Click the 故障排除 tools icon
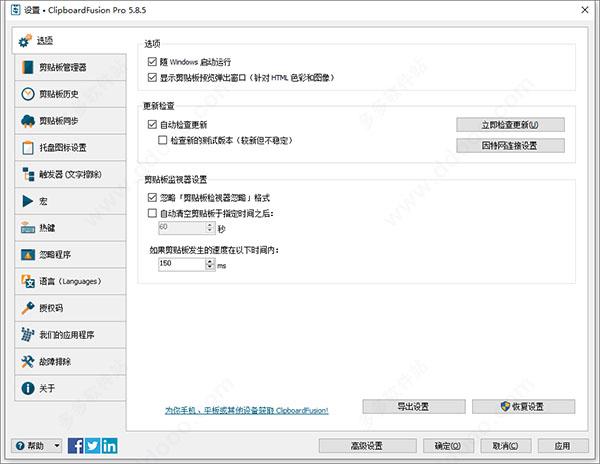 (28, 361)
